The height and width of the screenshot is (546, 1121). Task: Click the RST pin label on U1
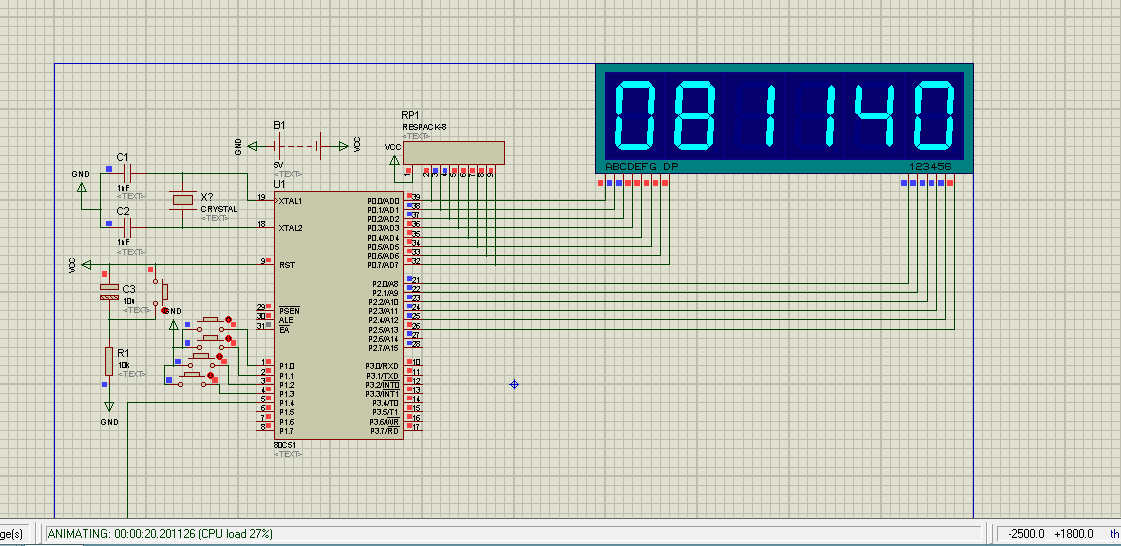(x=287, y=265)
